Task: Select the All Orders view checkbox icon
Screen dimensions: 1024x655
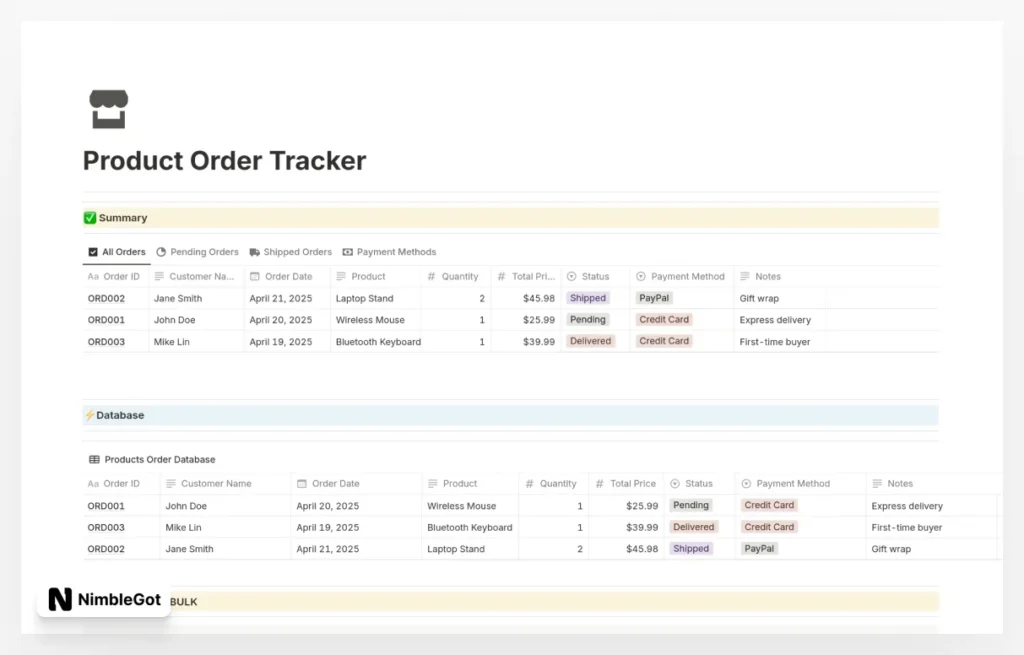Action: pyautogui.click(x=92, y=251)
